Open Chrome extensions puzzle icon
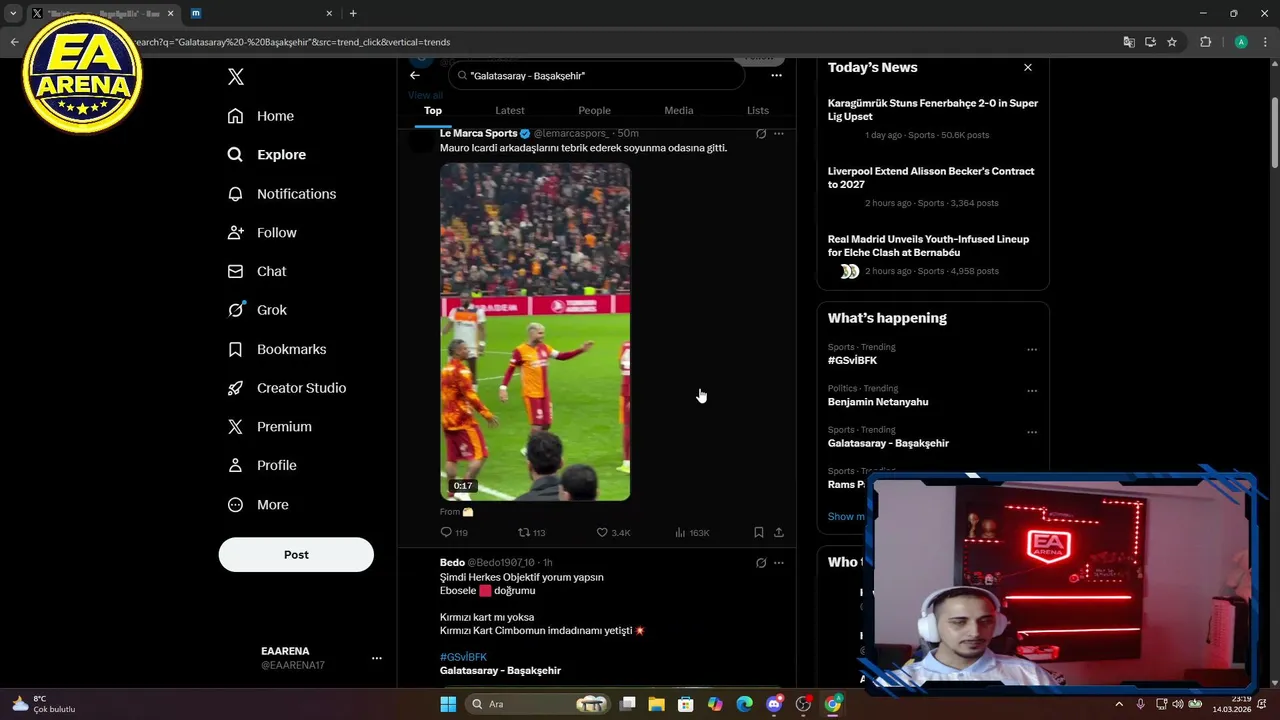 tap(1205, 42)
